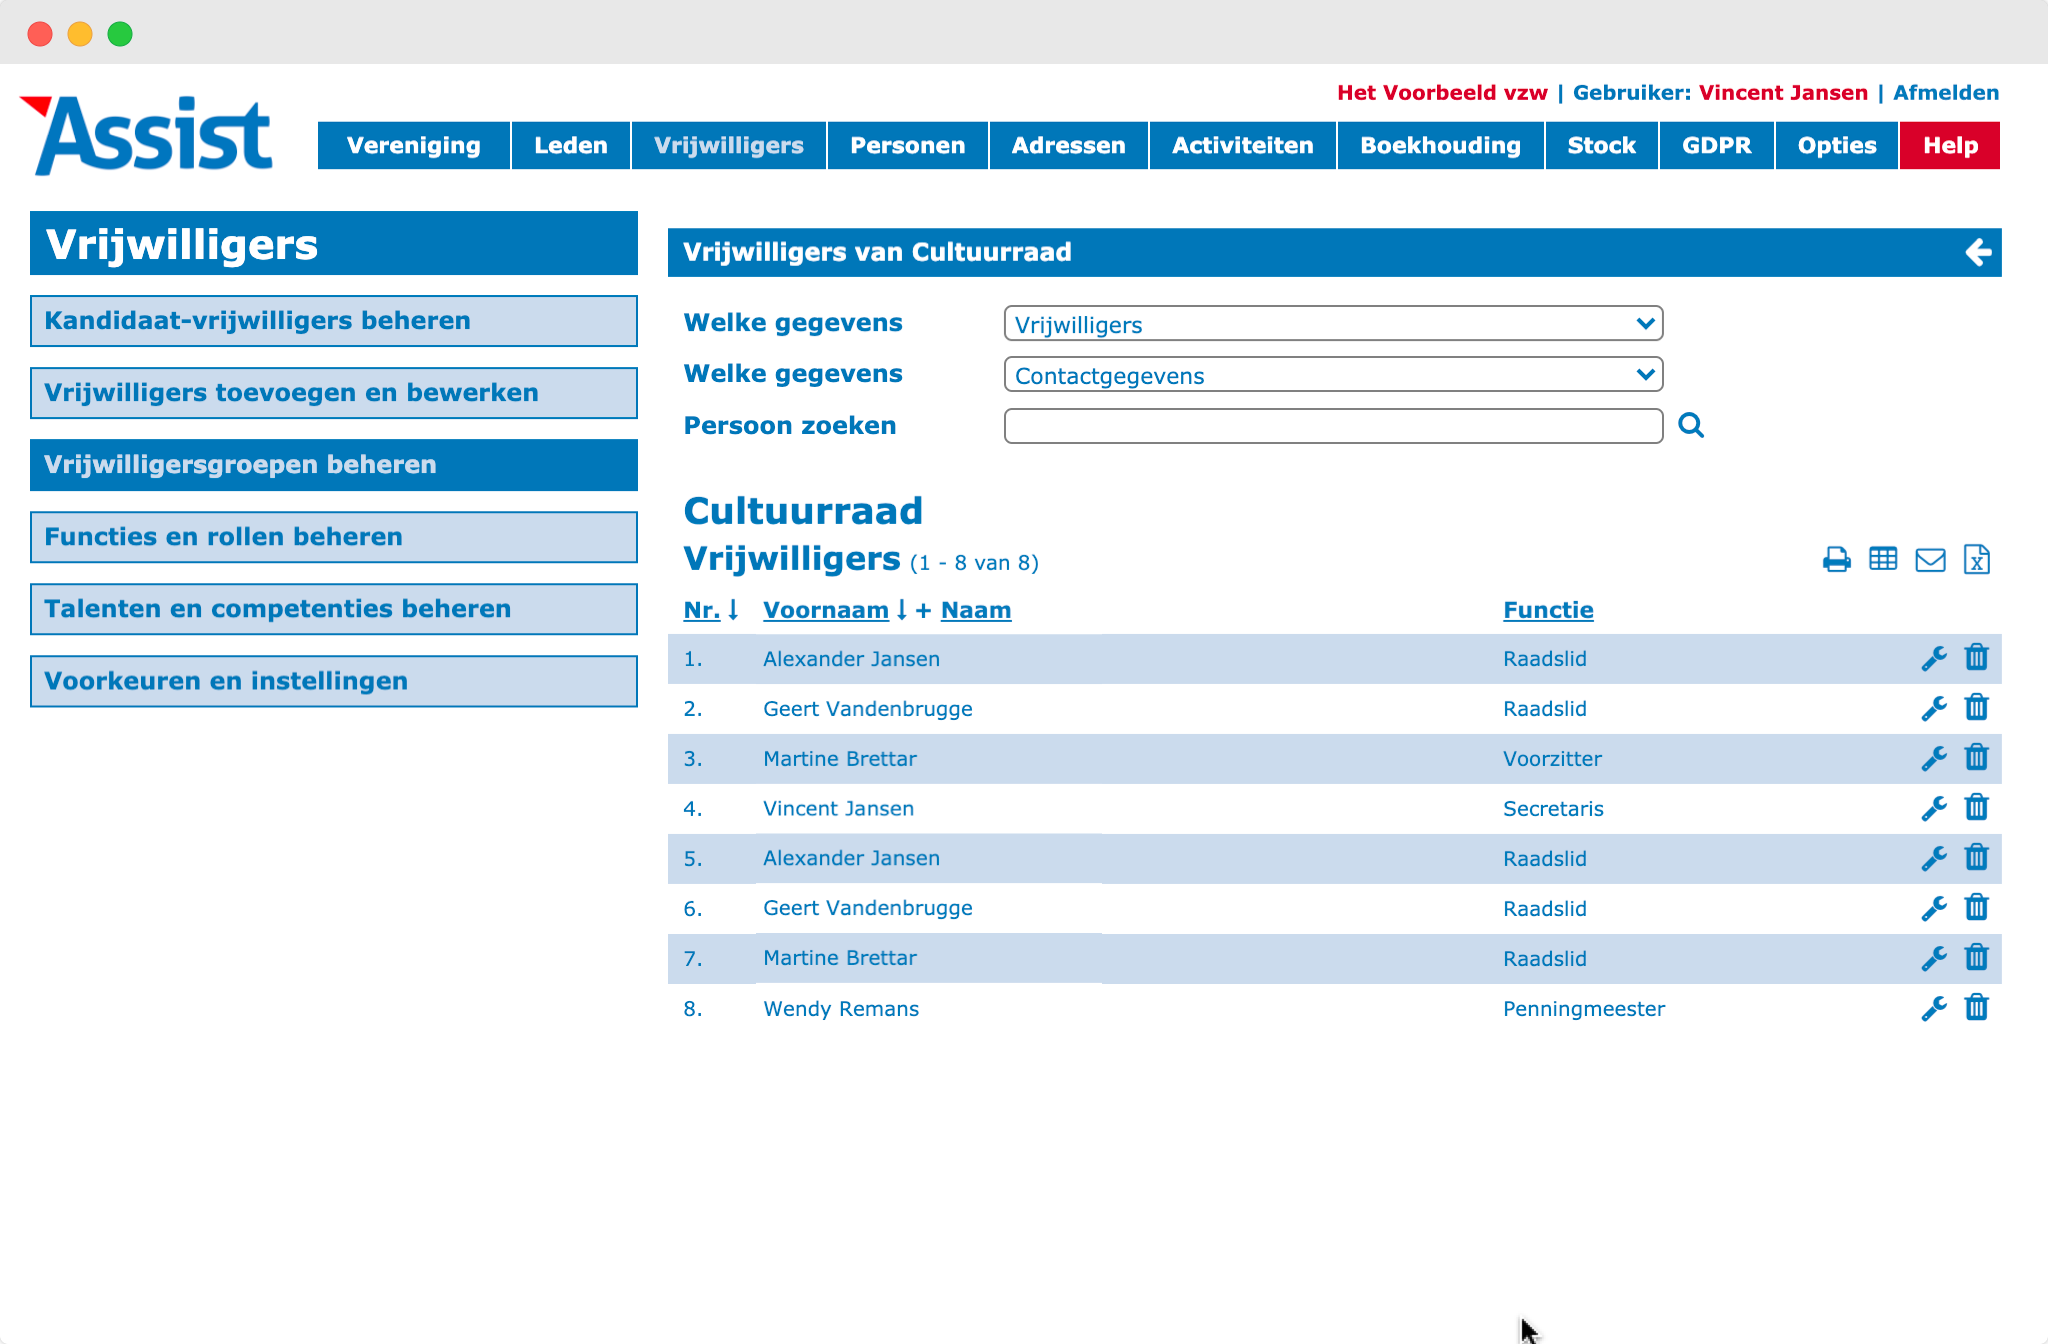2048x1344 pixels.
Task: Click the print icon above the volunteers list
Action: click(1836, 560)
